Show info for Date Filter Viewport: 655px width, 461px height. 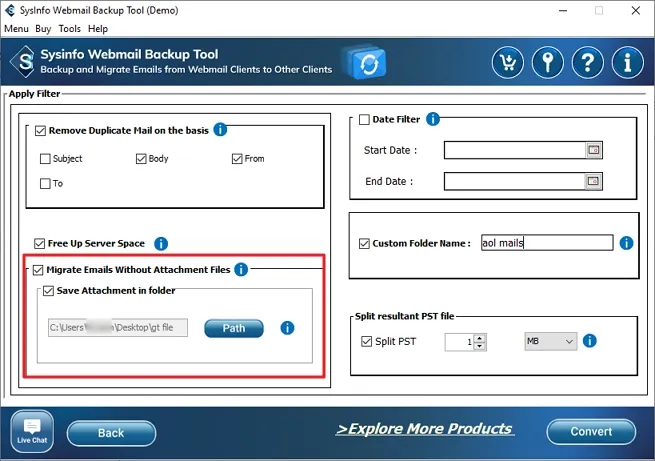pos(433,119)
